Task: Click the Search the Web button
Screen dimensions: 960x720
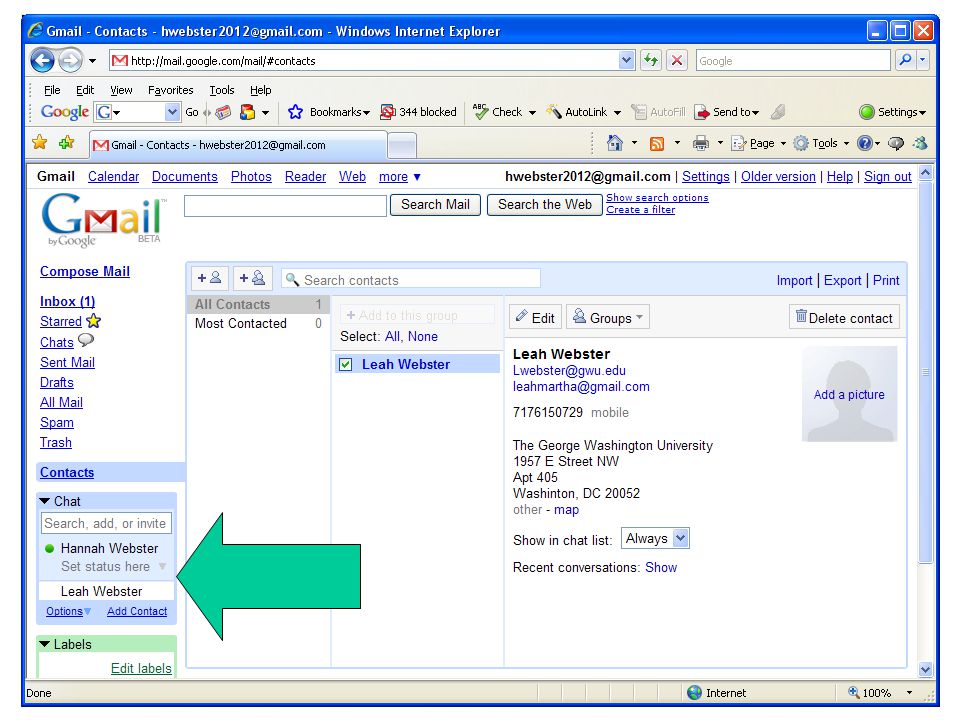Action: (x=544, y=204)
